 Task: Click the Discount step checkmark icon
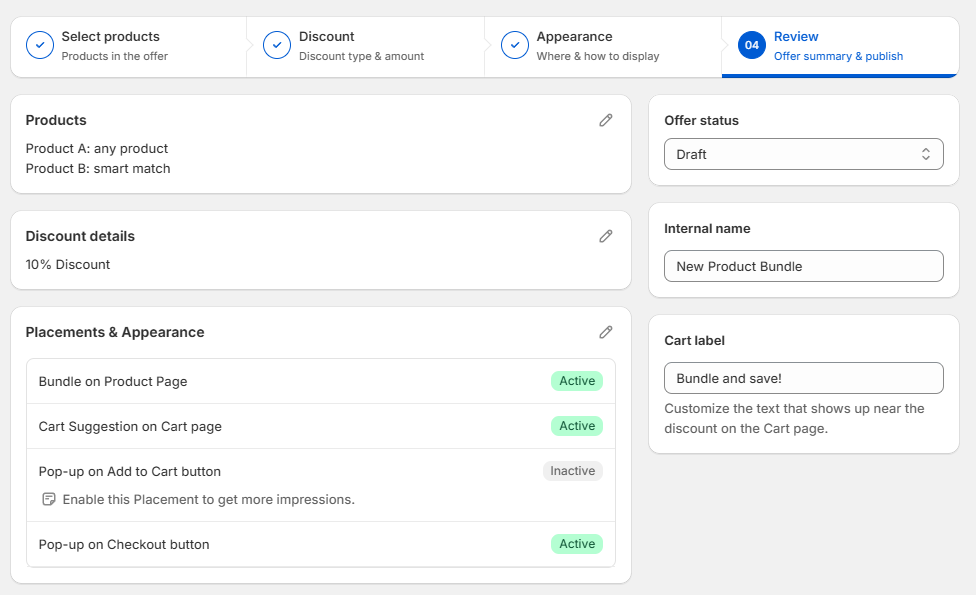point(277,45)
